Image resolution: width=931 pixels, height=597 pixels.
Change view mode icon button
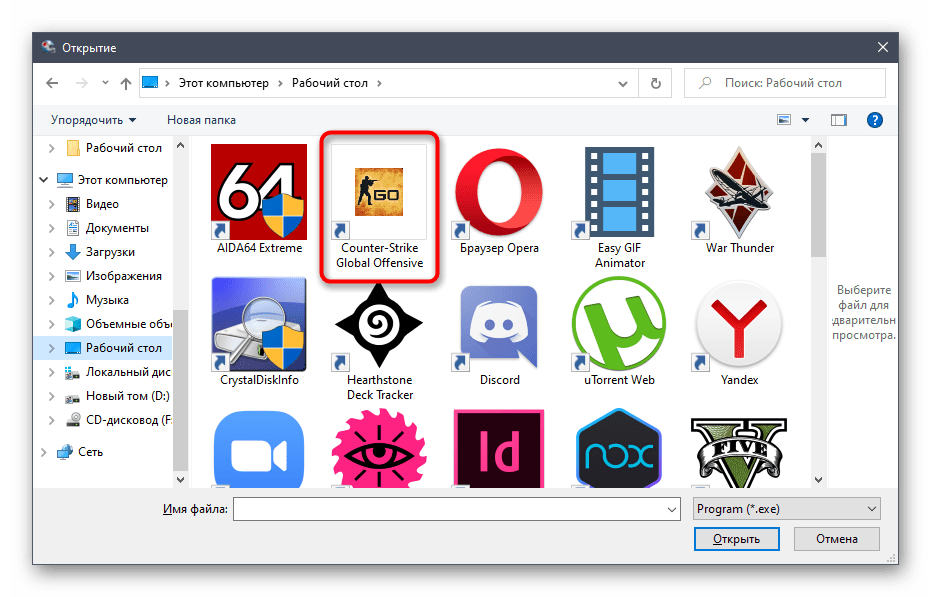tap(784, 120)
